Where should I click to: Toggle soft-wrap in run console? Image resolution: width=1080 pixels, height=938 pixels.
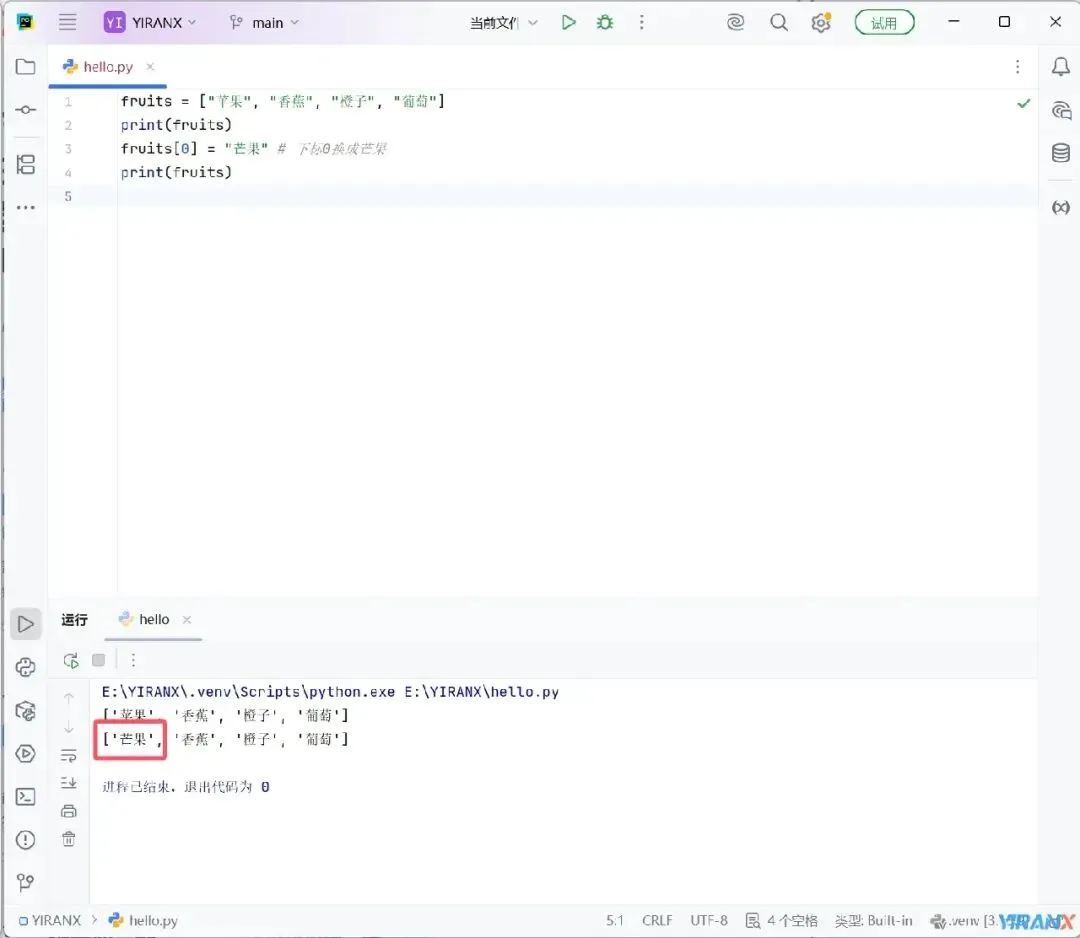coord(69,755)
